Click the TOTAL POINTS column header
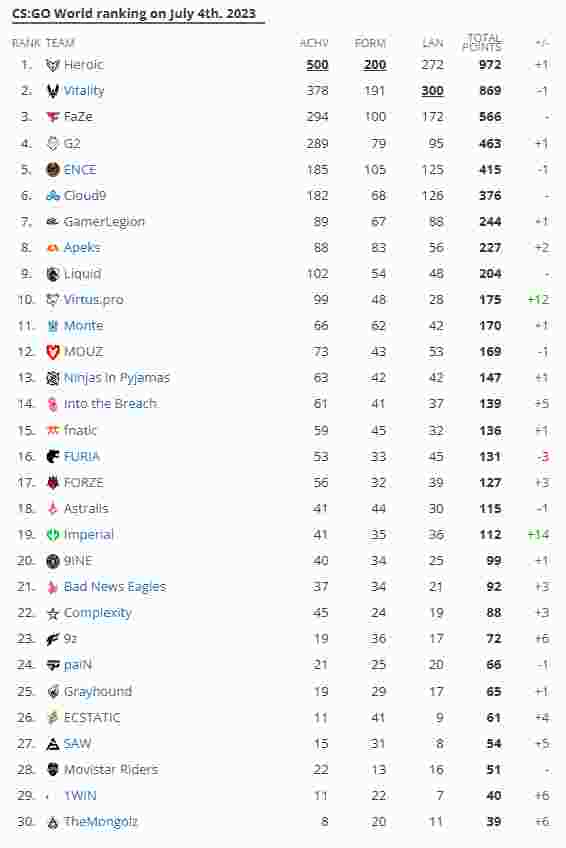The width and height of the screenshot is (566, 848). click(482, 42)
